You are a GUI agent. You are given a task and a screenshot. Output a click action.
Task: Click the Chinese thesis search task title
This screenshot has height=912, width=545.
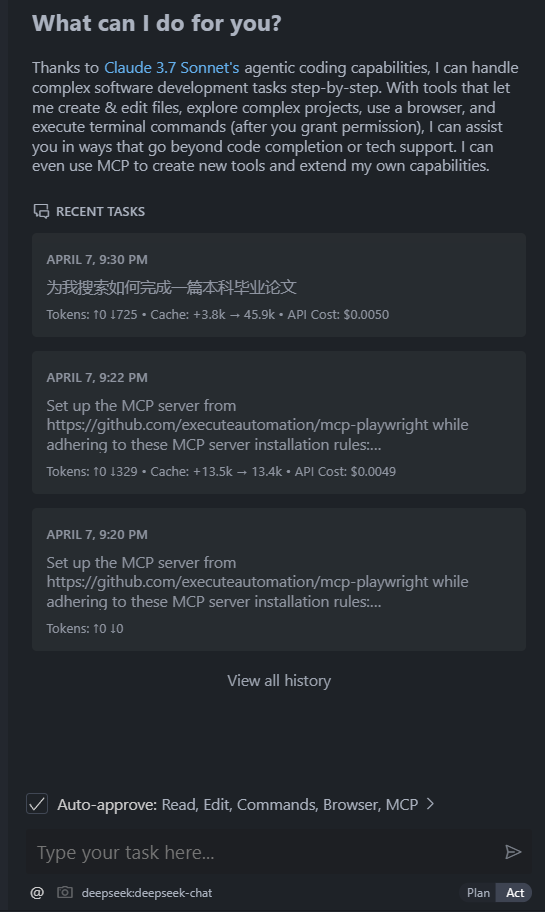172,287
